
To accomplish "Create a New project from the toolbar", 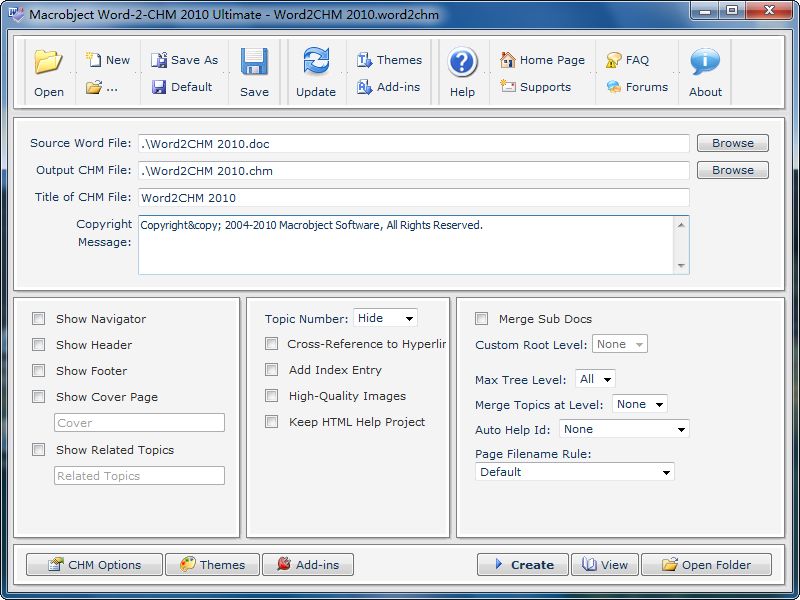I will coord(108,60).
